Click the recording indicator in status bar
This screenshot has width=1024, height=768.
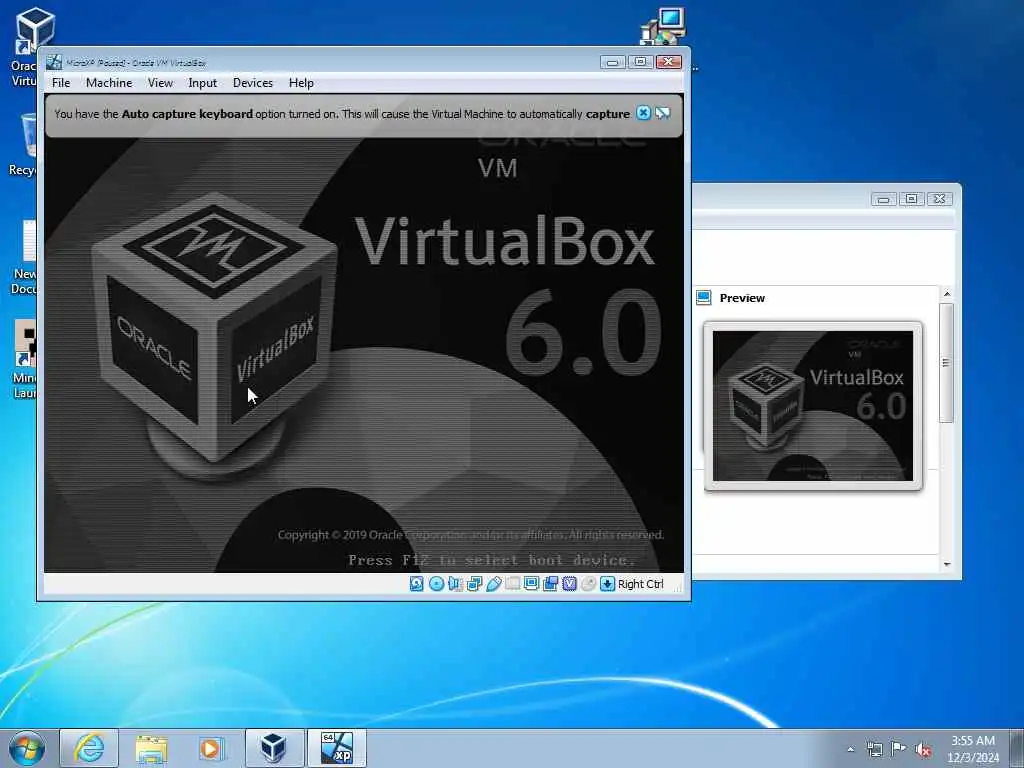pos(551,584)
